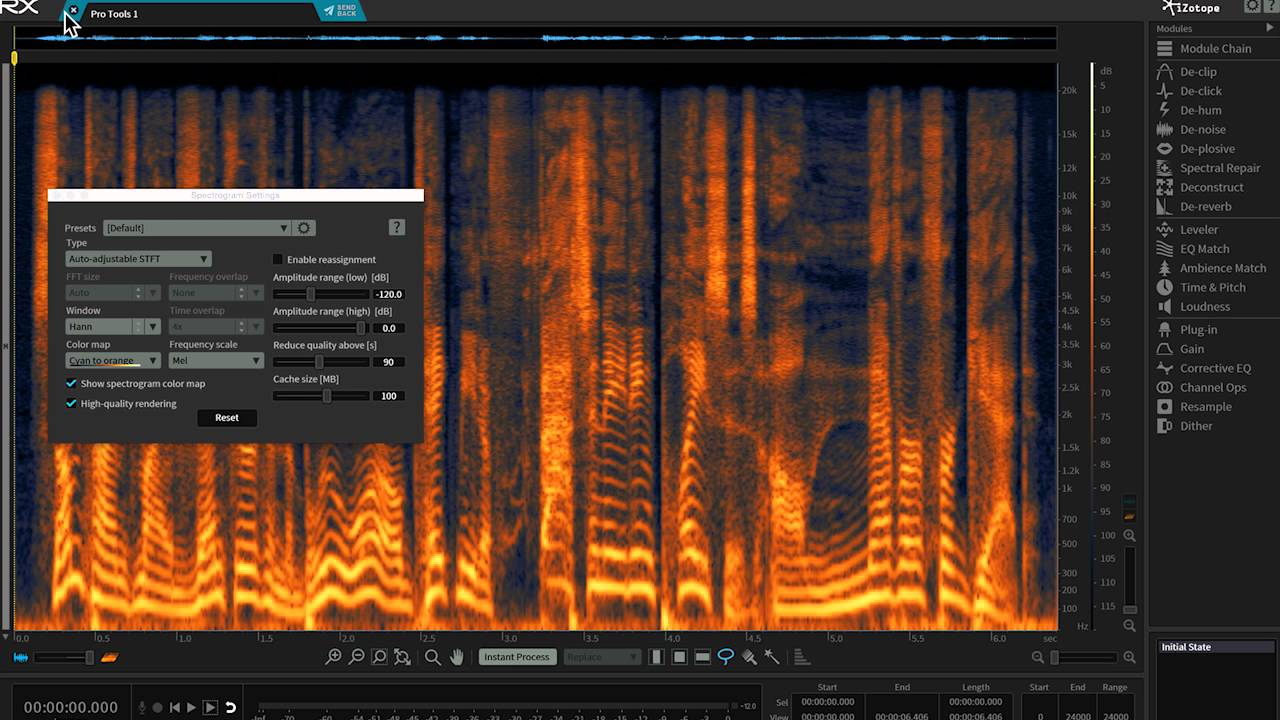Click the zoom in magnifier icon
This screenshot has height=720, width=1280.
click(x=334, y=657)
